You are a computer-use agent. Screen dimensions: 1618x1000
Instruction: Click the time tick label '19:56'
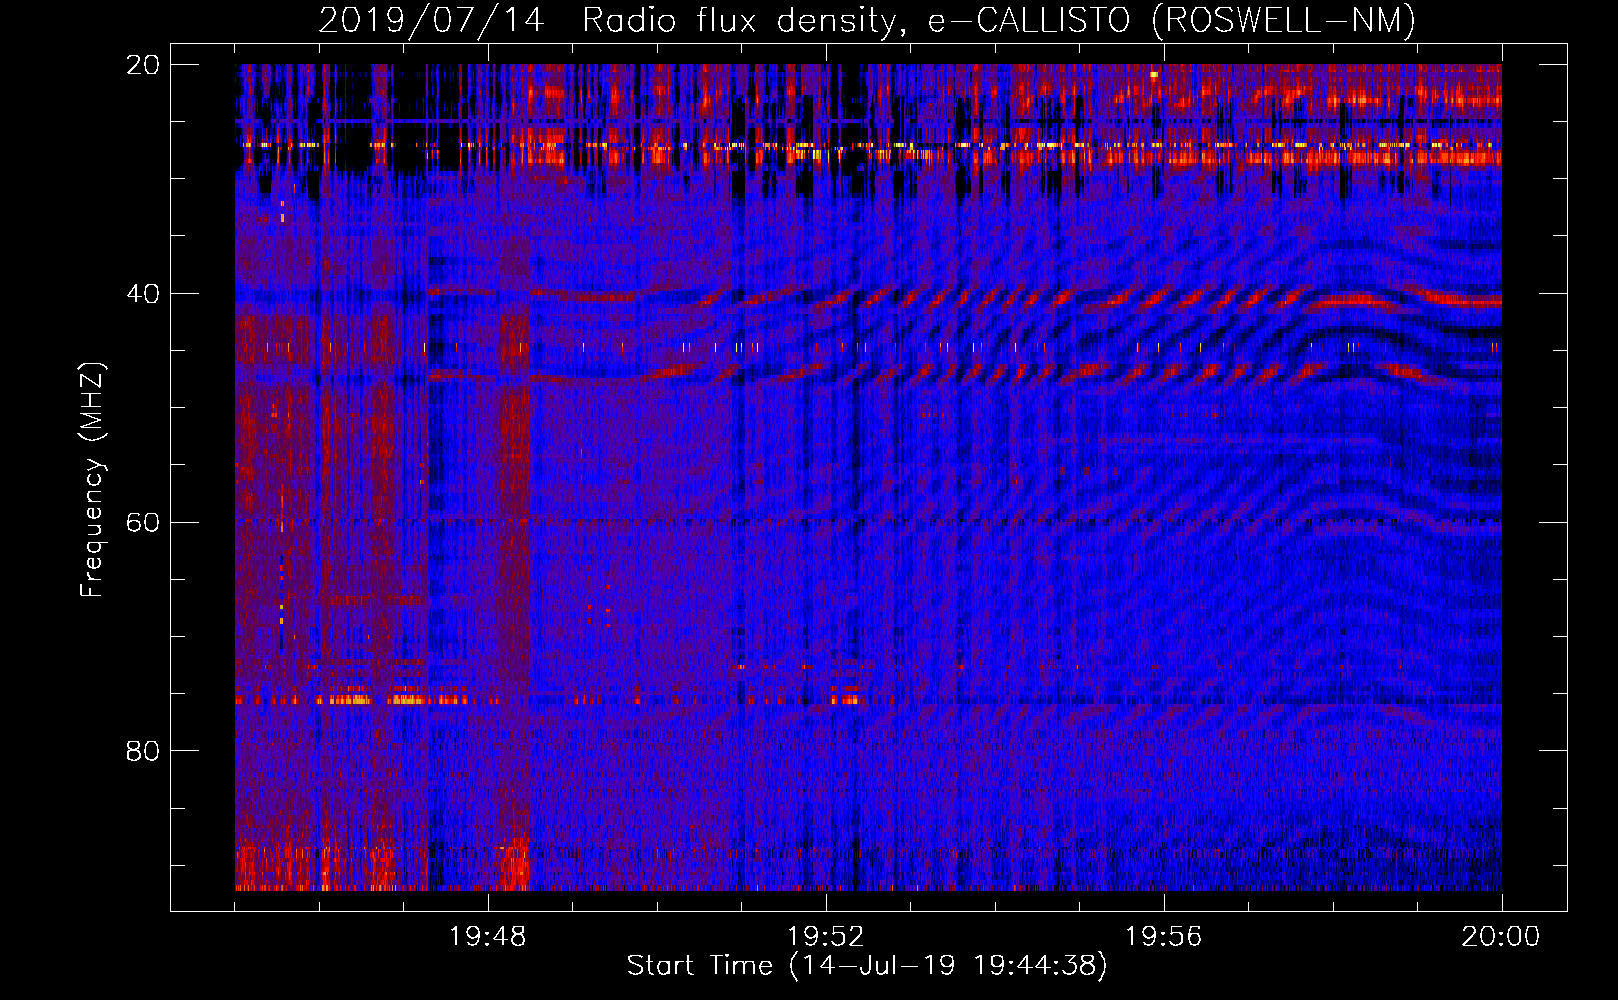pyautogui.click(x=1164, y=937)
